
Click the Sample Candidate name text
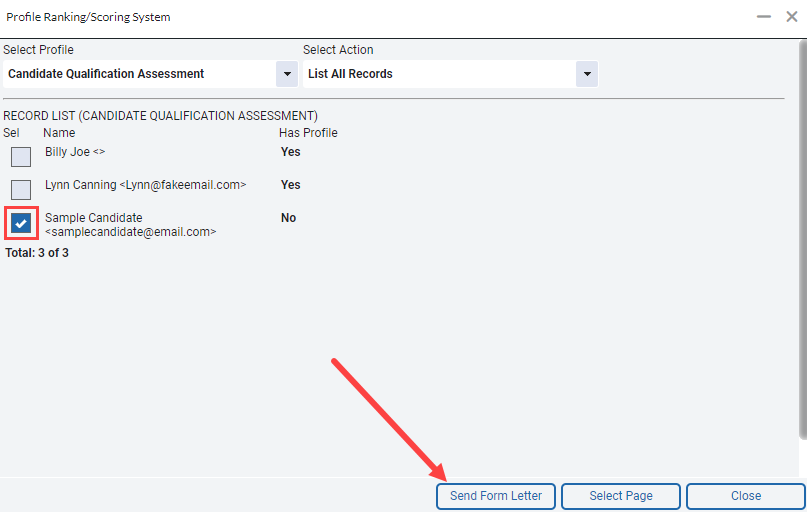pyautogui.click(x=94, y=218)
